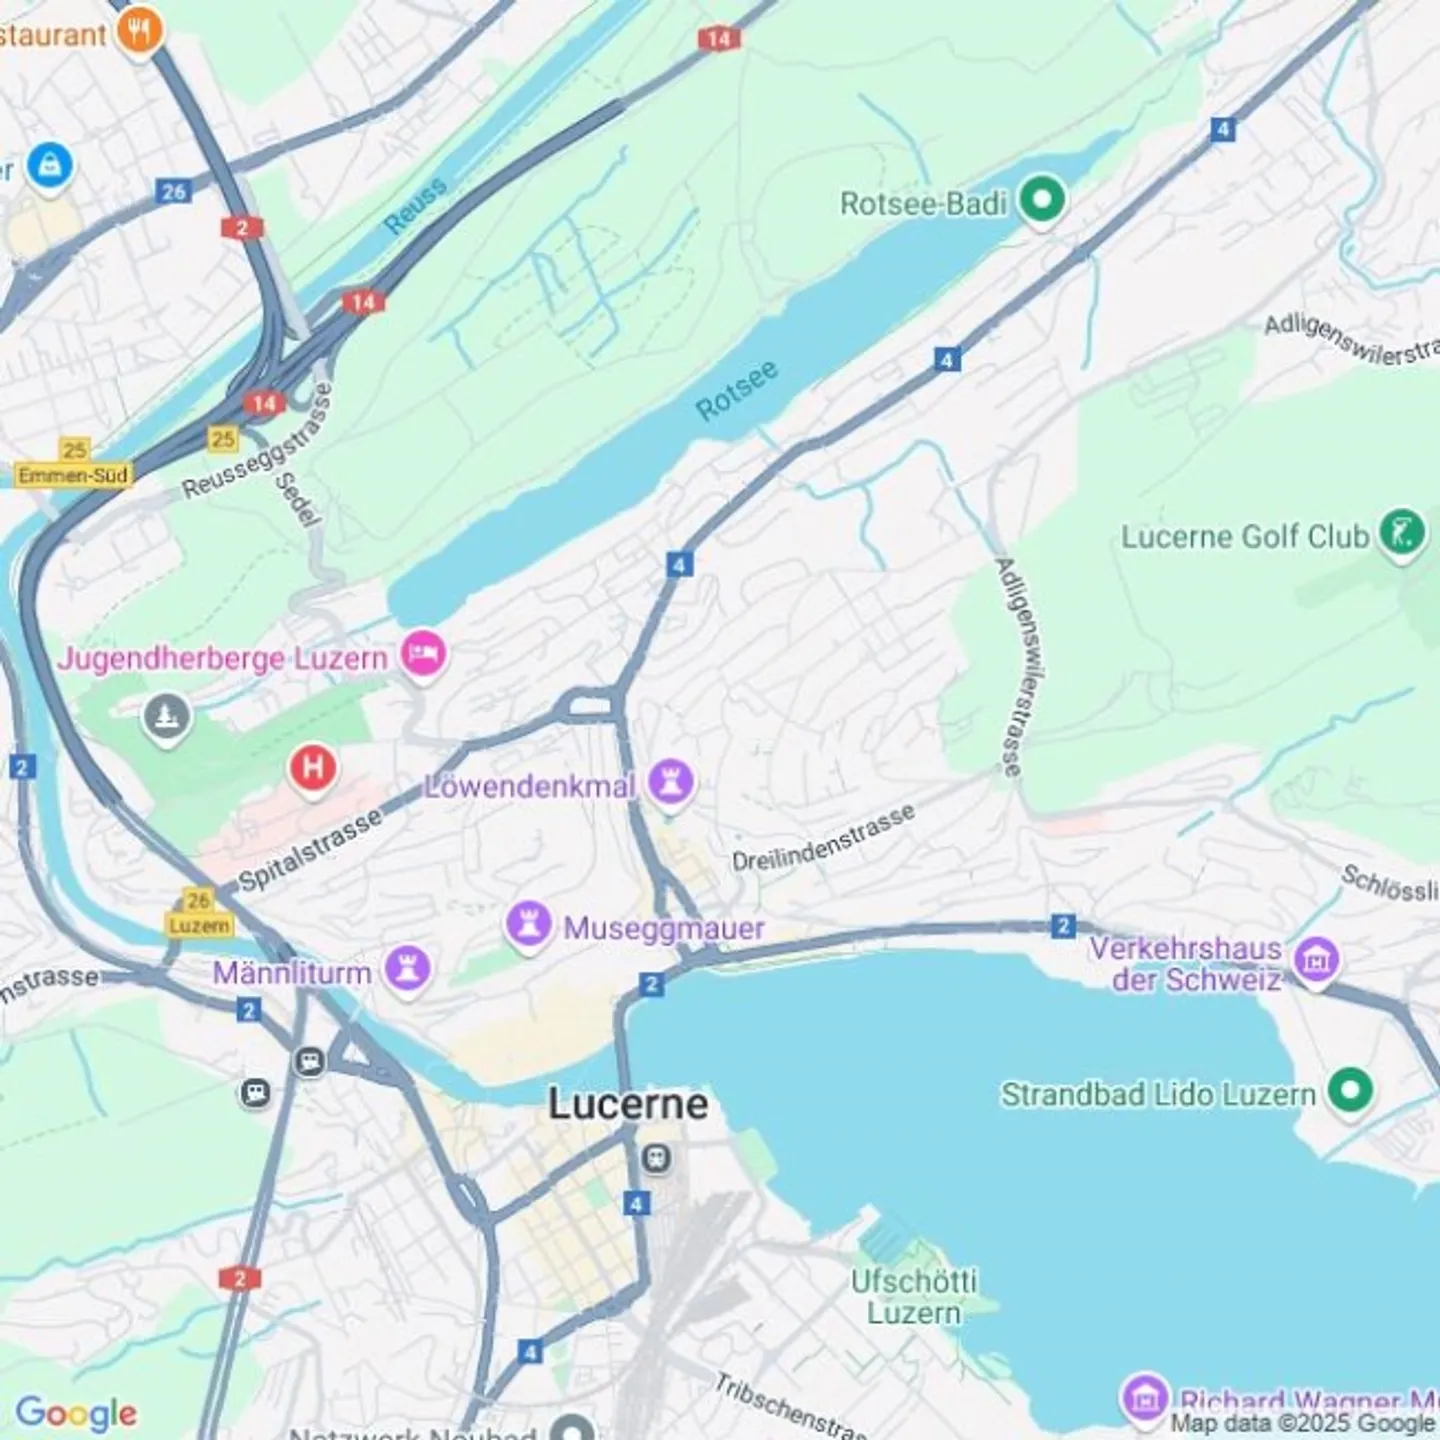Select the Museggmauer landmark pin
The image size is (1440, 1440).
pos(529,924)
